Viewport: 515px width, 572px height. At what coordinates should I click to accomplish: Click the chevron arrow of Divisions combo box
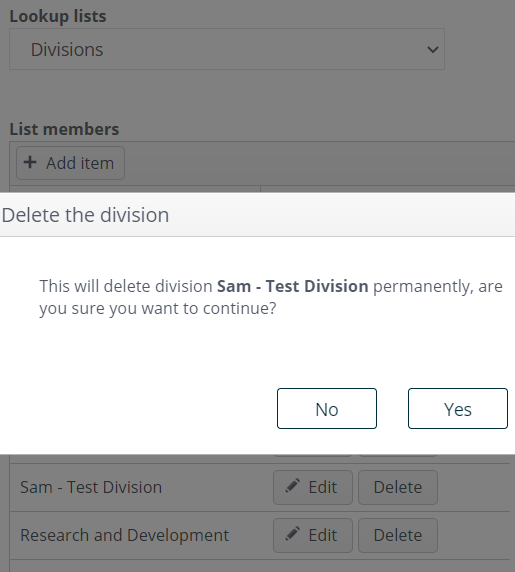pyautogui.click(x=433, y=49)
